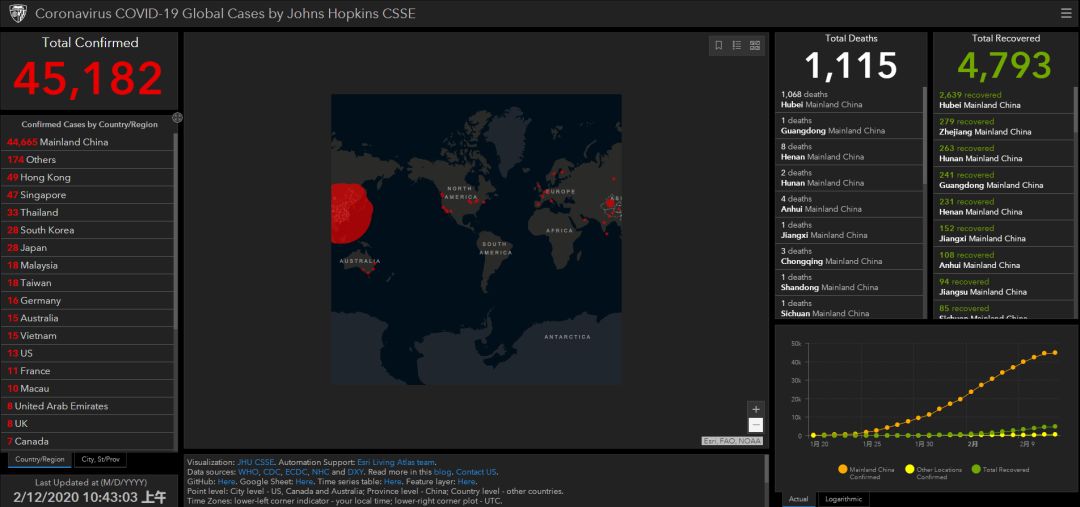
Task: Click the expand icon beside Confirmed Cases panel
Action: [177, 118]
